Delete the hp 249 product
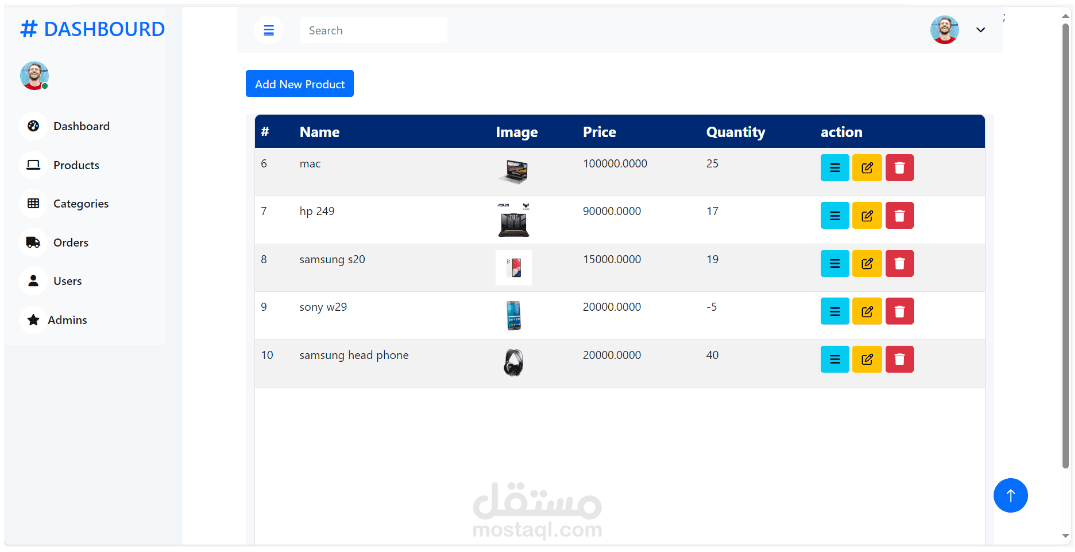This screenshot has height=552, width=1075. pyautogui.click(x=899, y=215)
